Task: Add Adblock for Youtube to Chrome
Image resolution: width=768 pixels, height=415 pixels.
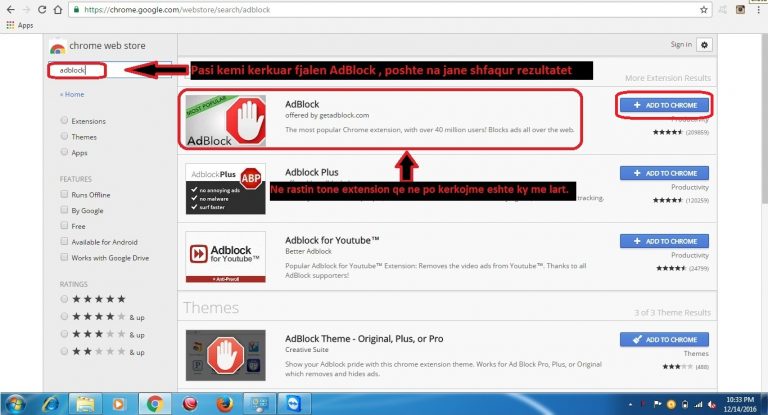Action: pyautogui.click(x=664, y=241)
